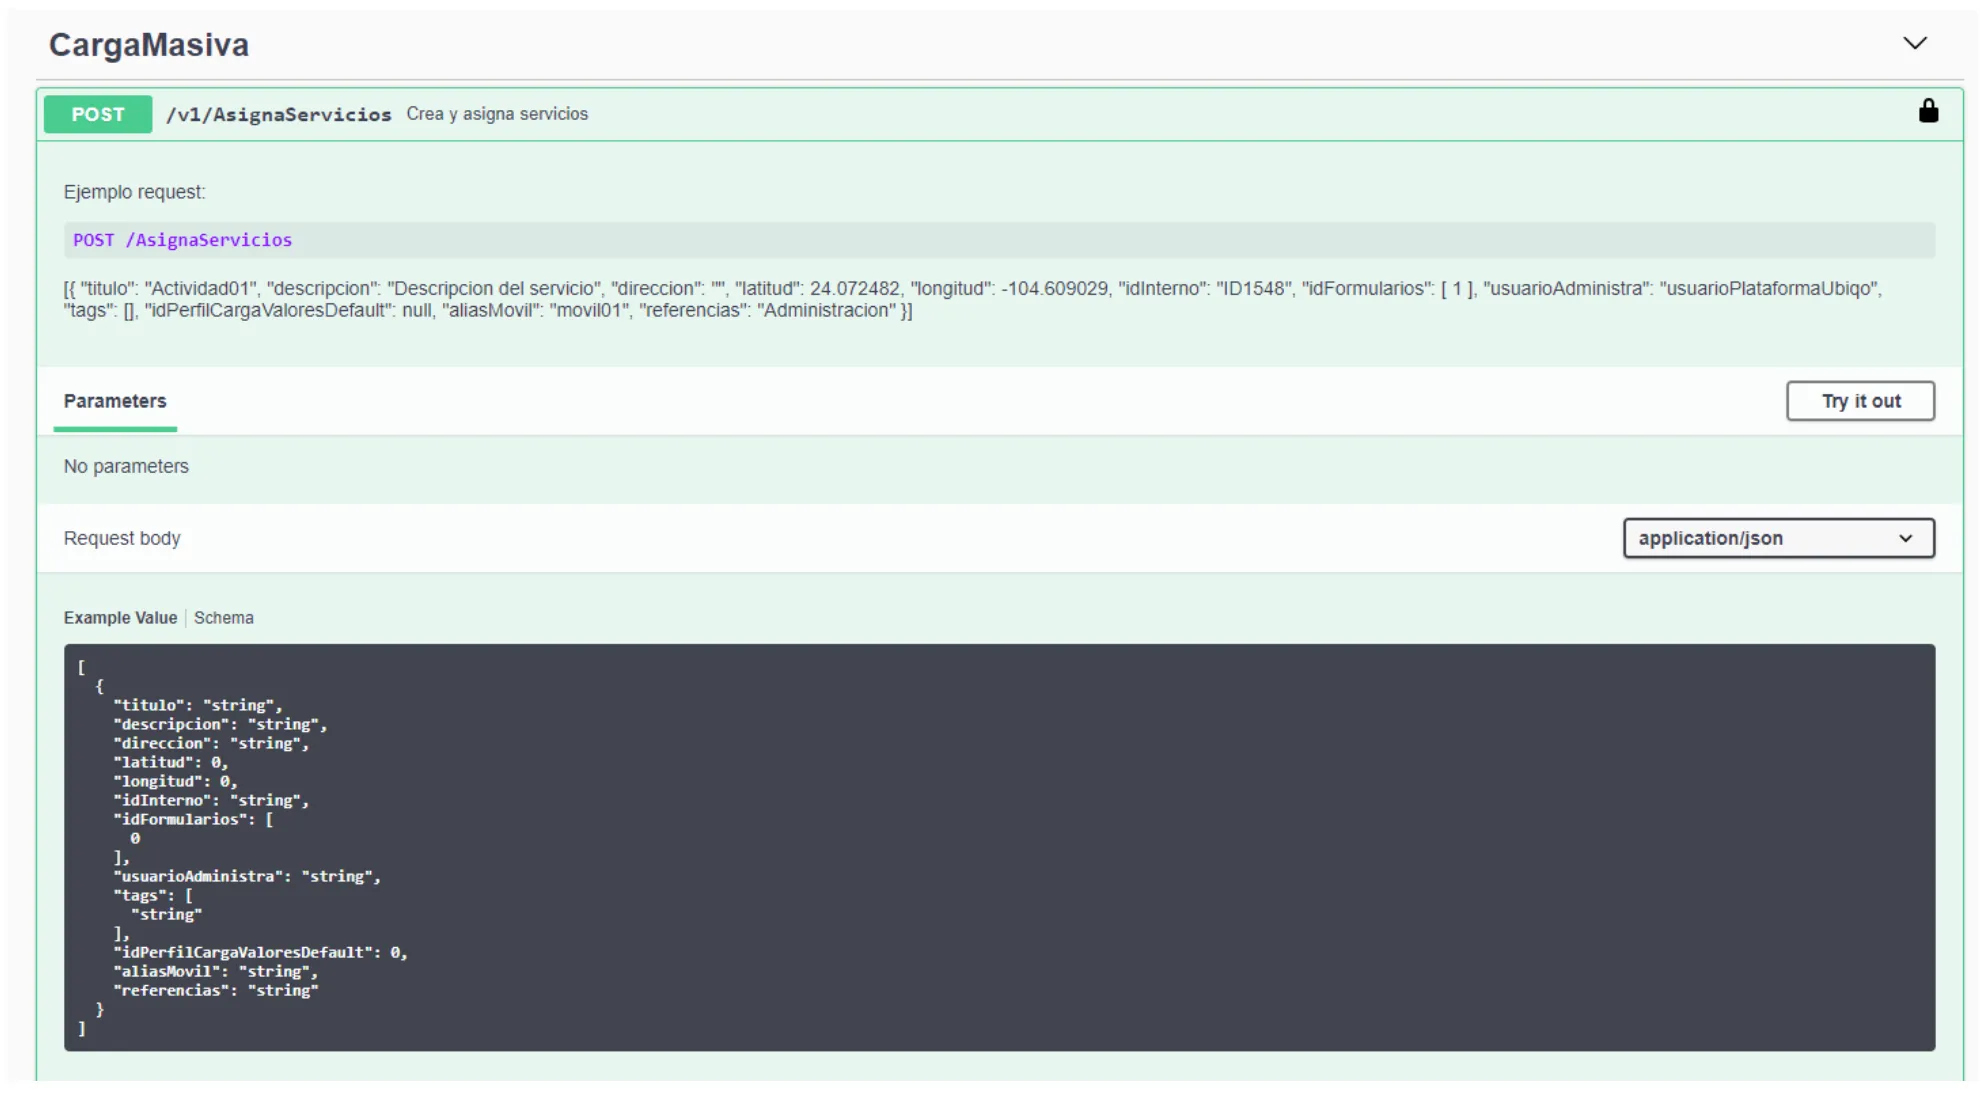Click the "tags": [ line in example

click(x=153, y=895)
